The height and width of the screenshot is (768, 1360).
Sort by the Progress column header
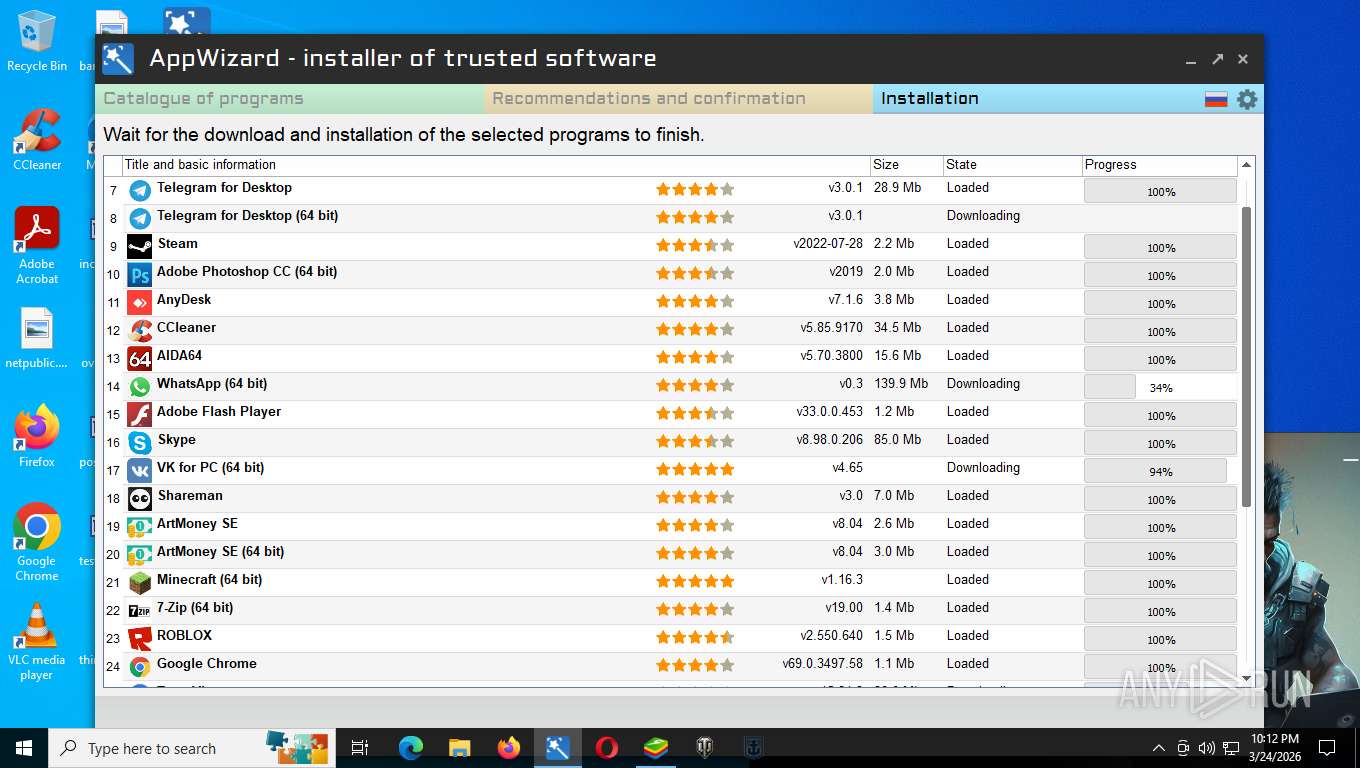coord(1160,165)
